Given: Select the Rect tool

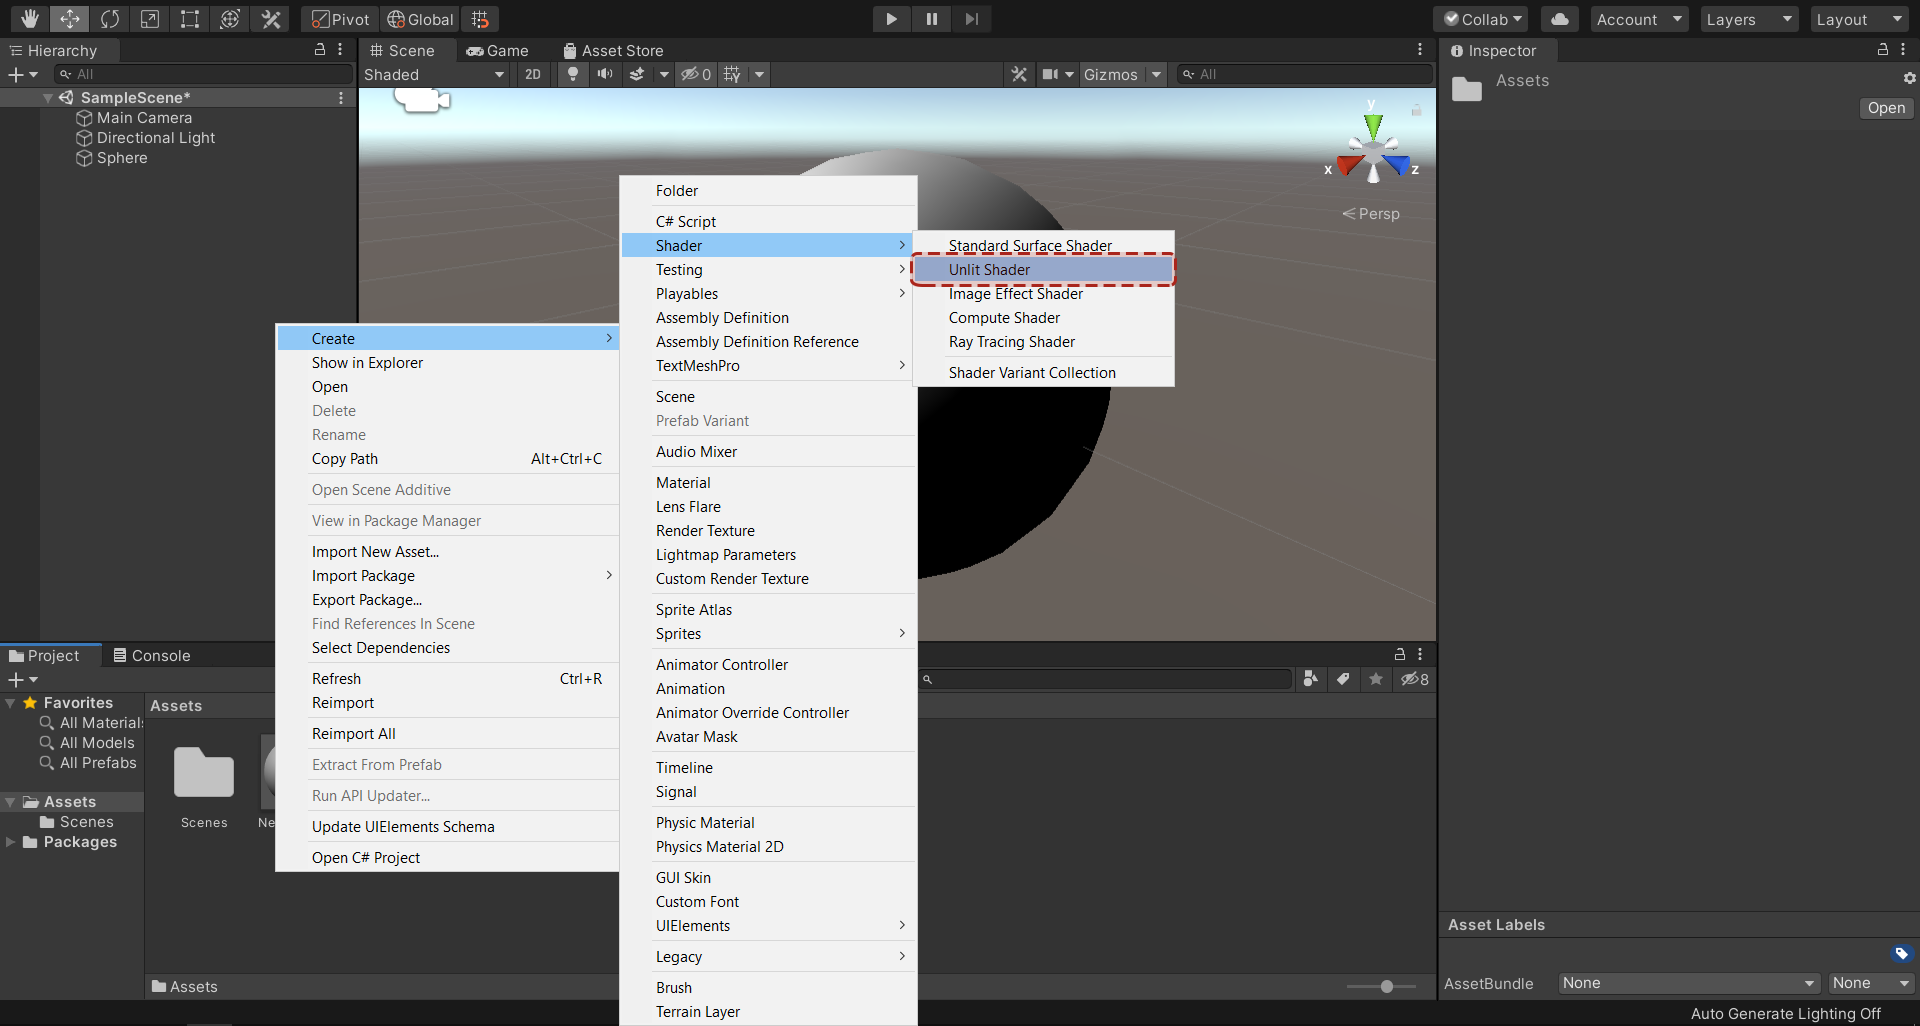Looking at the screenshot, I should 190,19.
